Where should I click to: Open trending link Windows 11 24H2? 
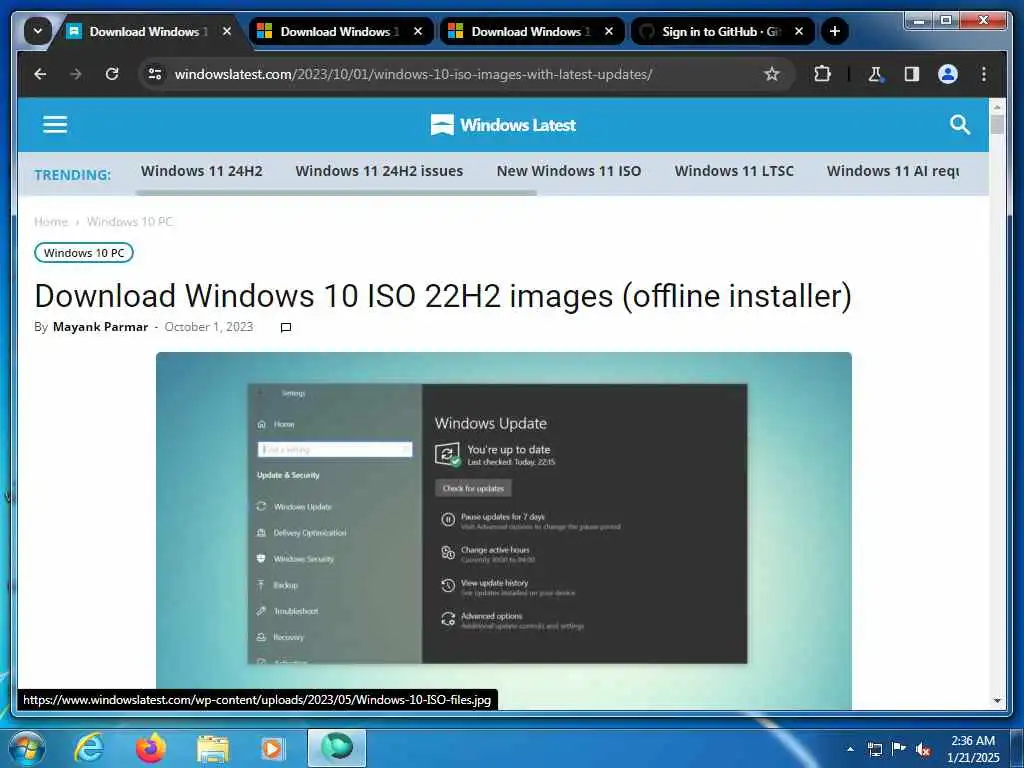[x=201, y=171]
